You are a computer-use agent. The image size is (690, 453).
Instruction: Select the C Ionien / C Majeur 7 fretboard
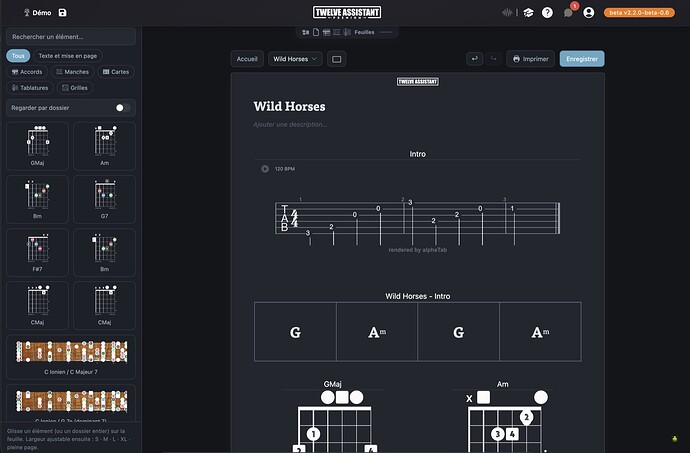[x=71, y=357]
